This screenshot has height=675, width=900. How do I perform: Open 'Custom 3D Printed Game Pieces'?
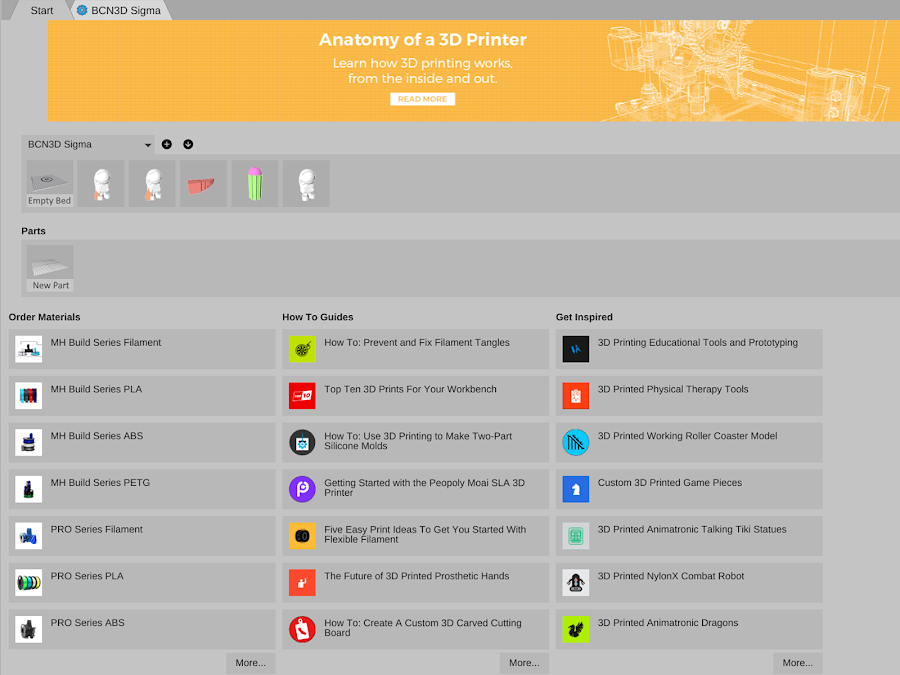pyautogui.click(x=670, y=483)
